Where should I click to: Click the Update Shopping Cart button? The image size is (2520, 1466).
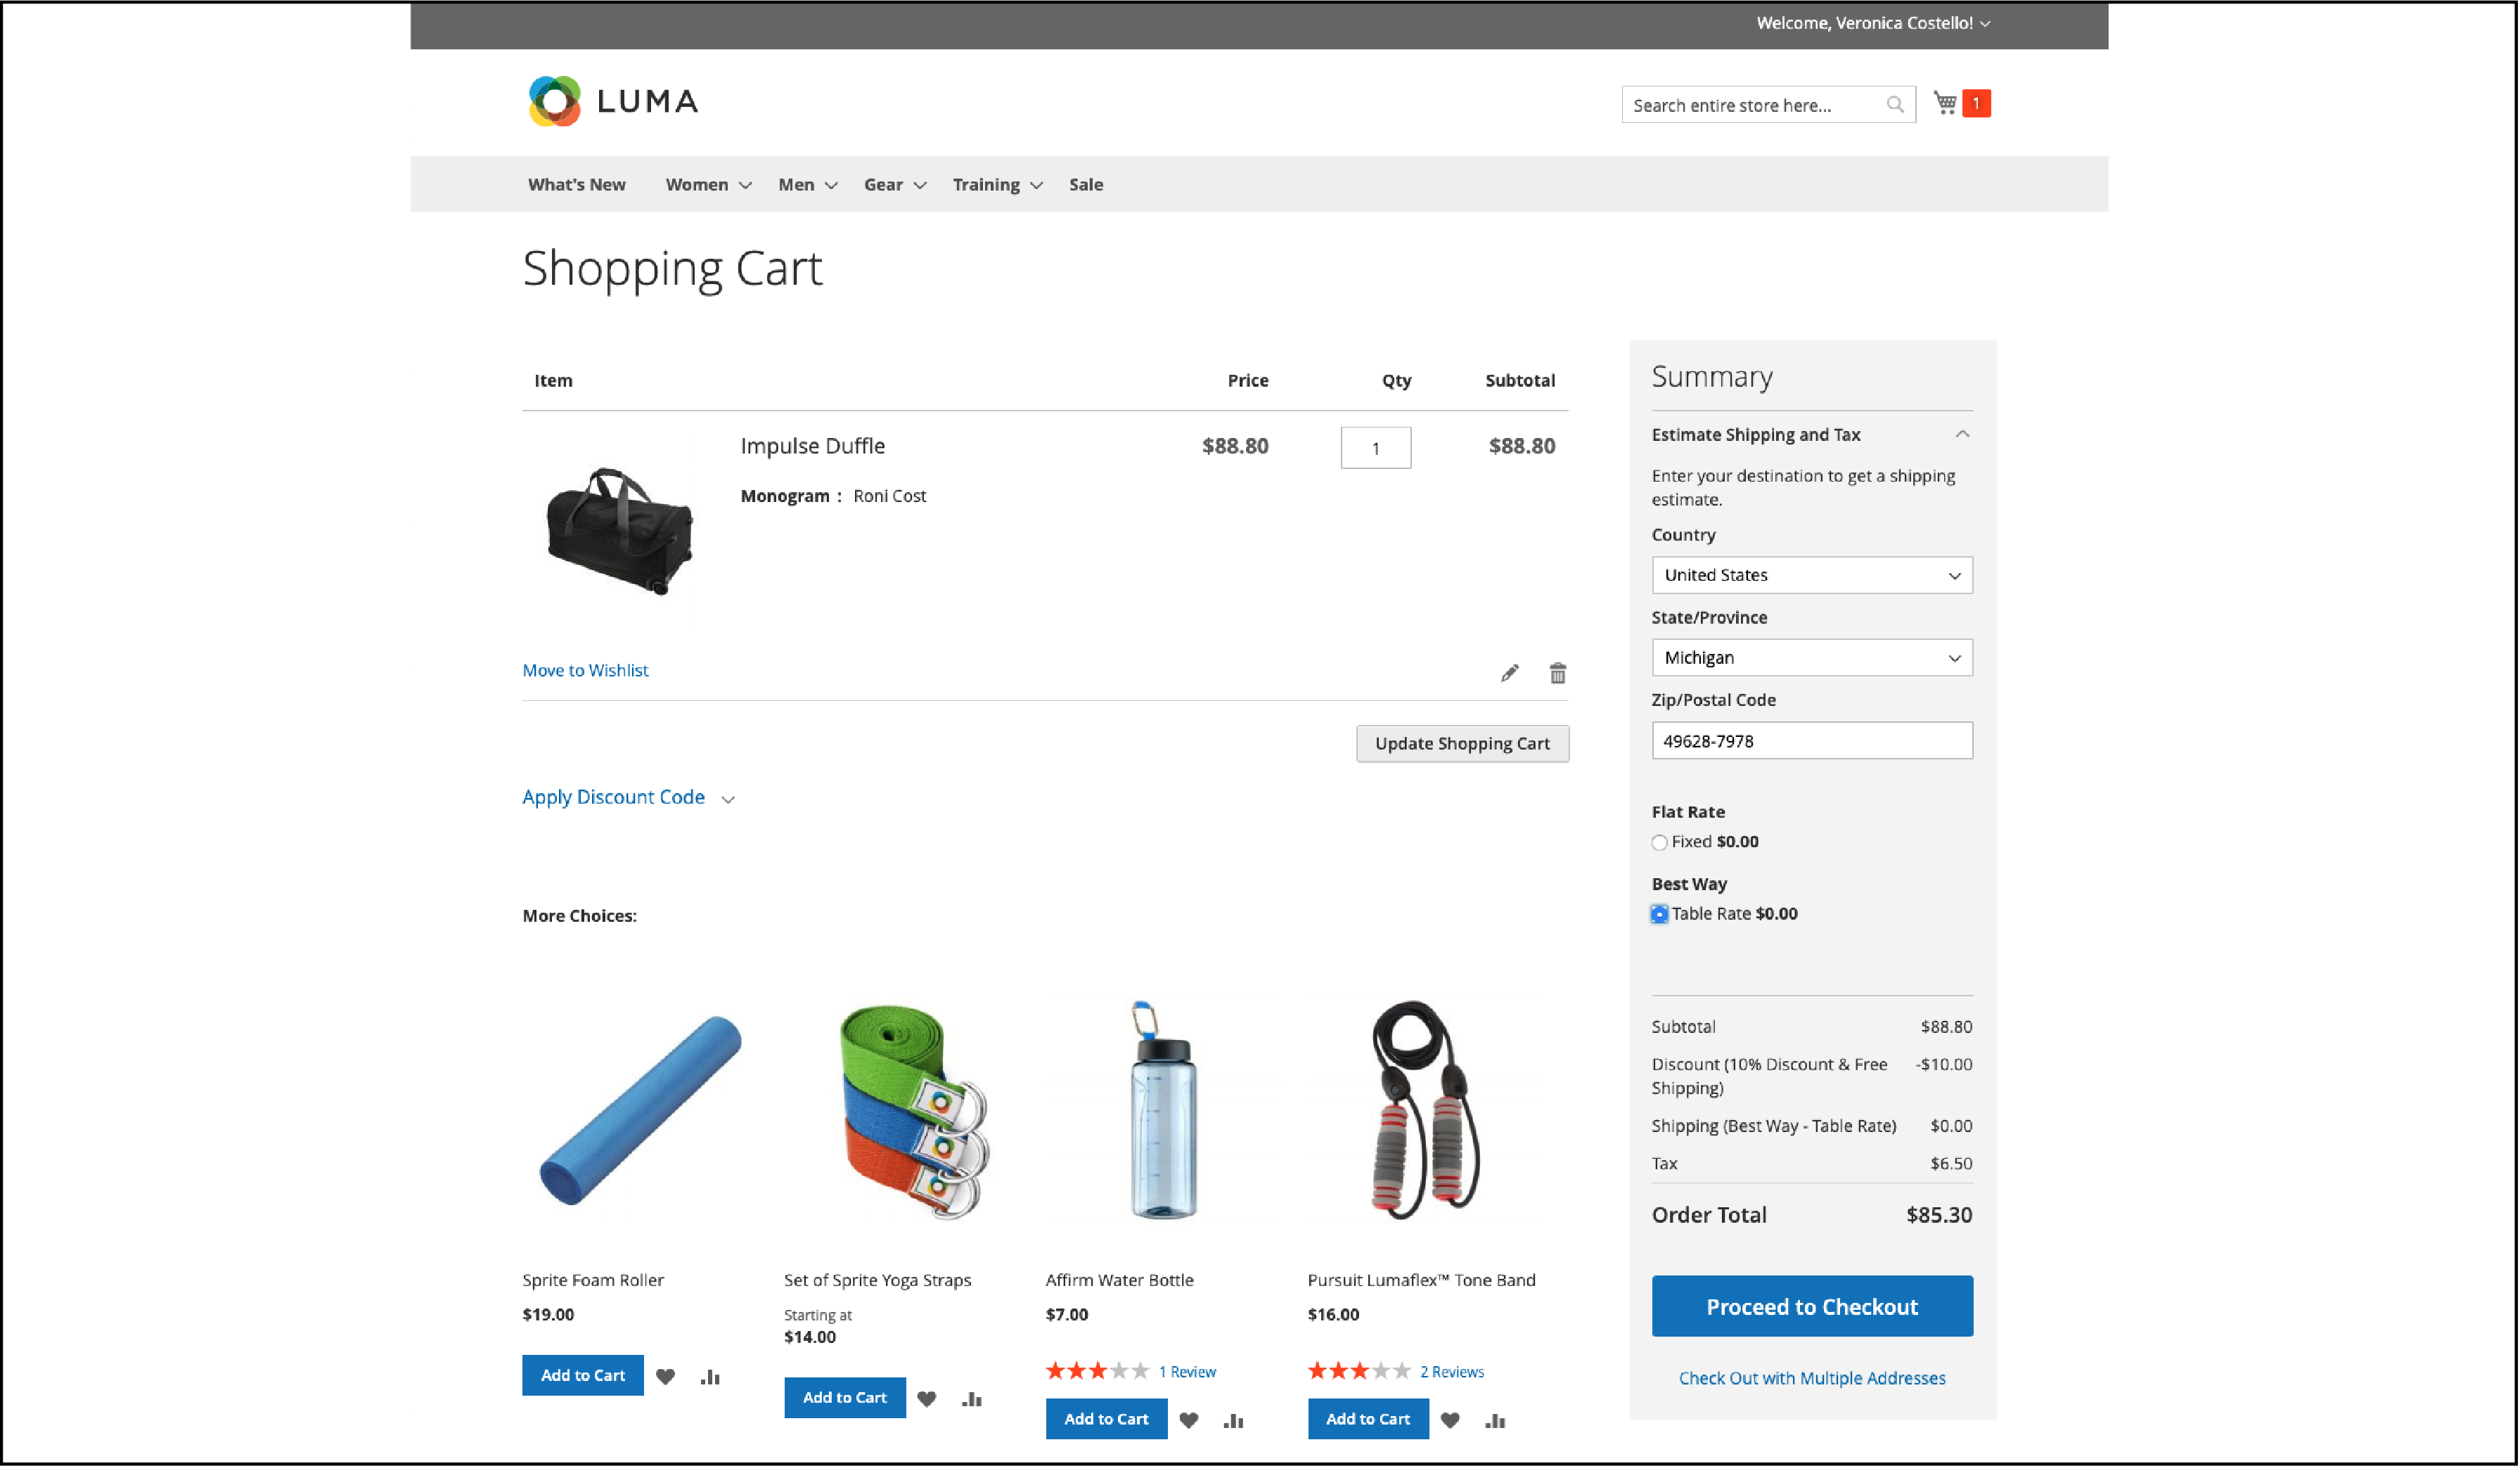[1462, 743]
